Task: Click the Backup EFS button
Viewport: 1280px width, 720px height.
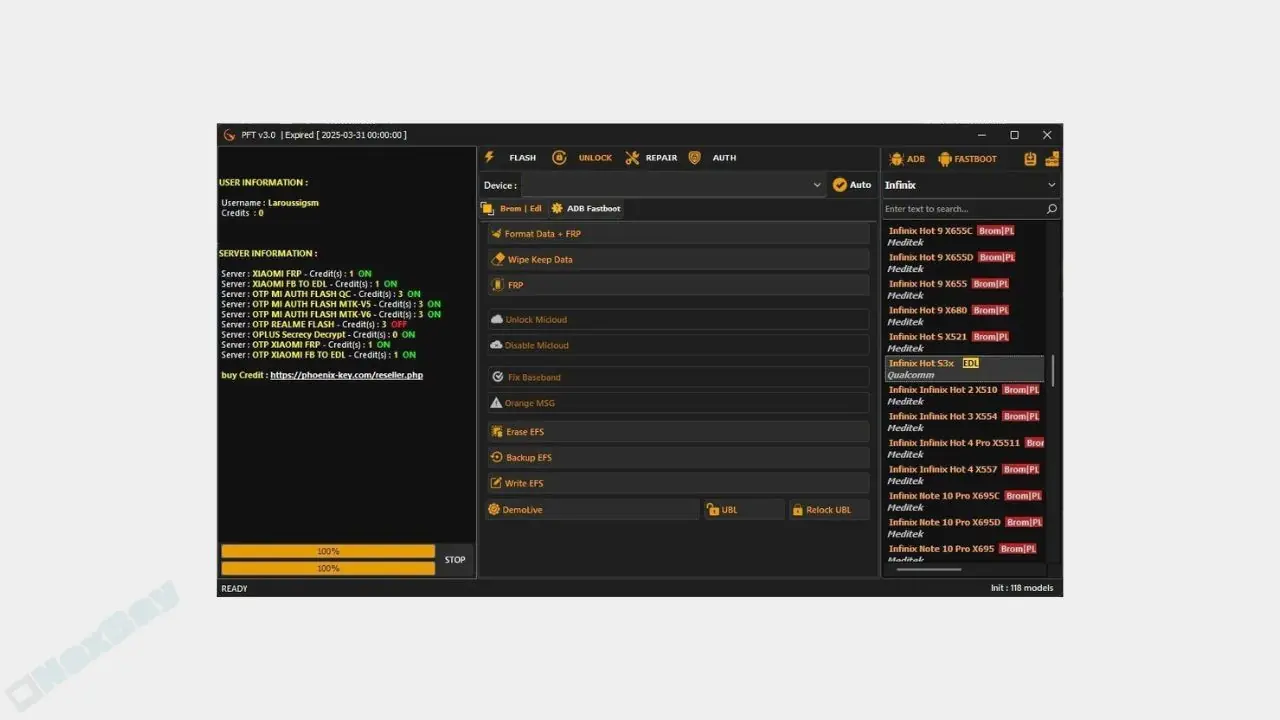Action: tap(678, 457)
